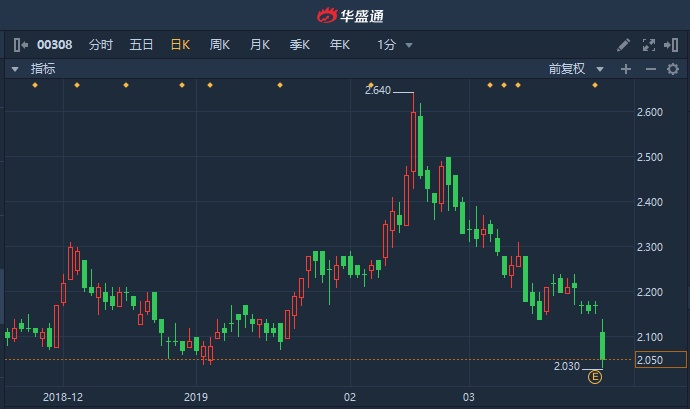
Task: Click the tallest red candle at the peak
Action: (x=413, y=142)
